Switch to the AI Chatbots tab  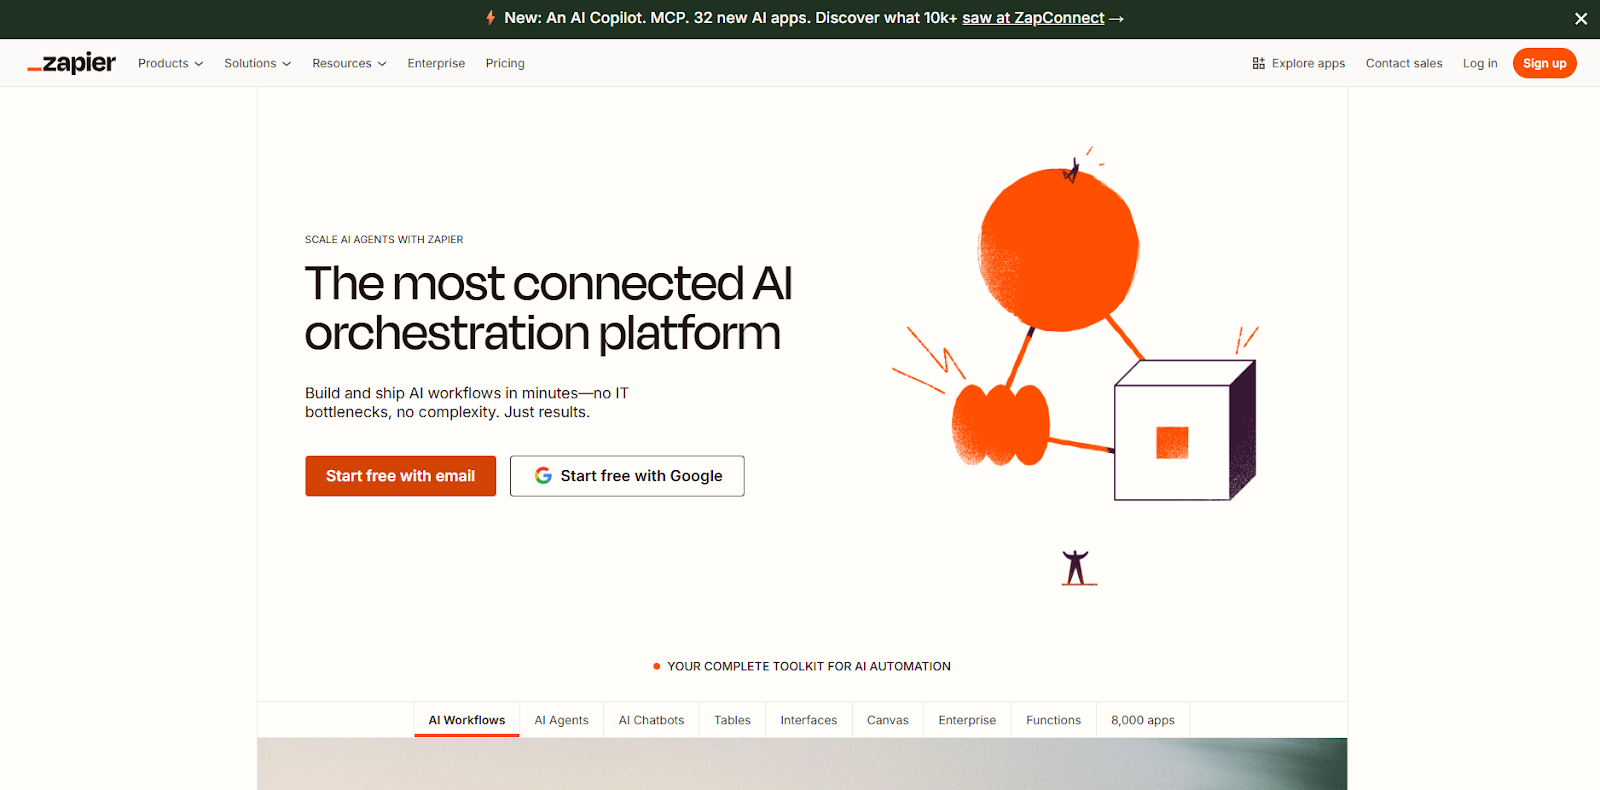coord(651,720)
